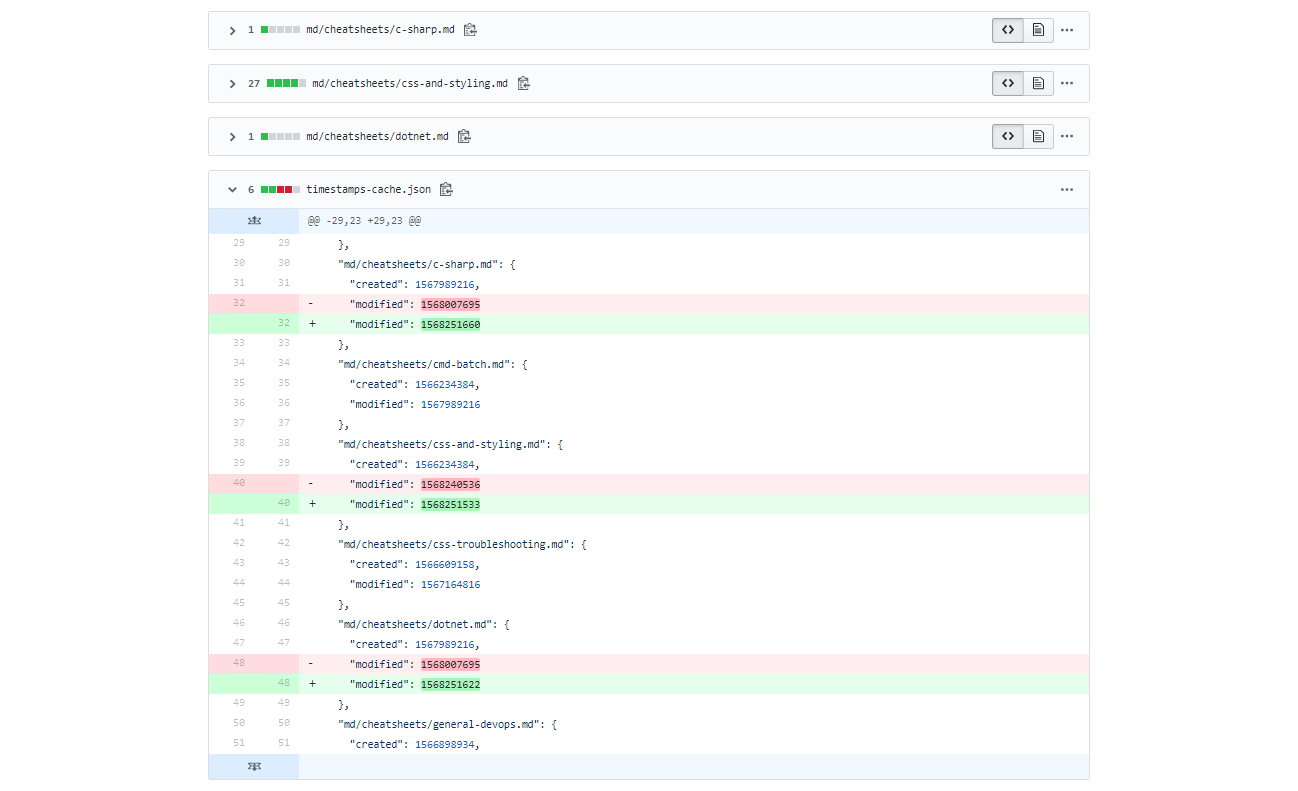This screenshot has height=791, width=1298.
Task: Copy path of dotnet.md file
Action: (x=464, y=136)
